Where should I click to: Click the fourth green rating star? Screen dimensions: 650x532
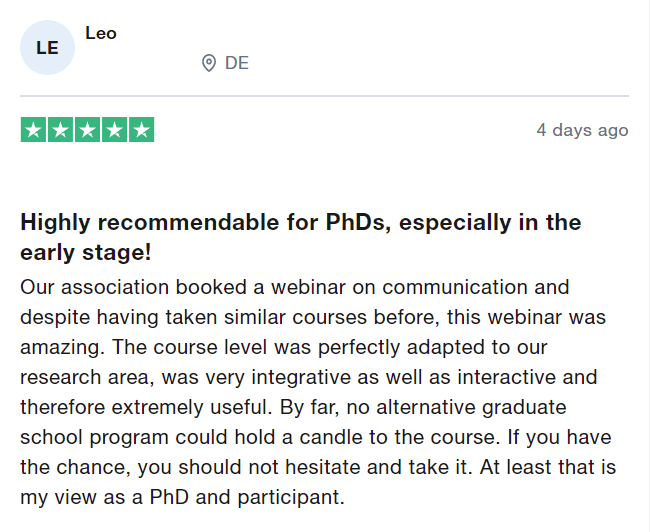pos(114,130)
